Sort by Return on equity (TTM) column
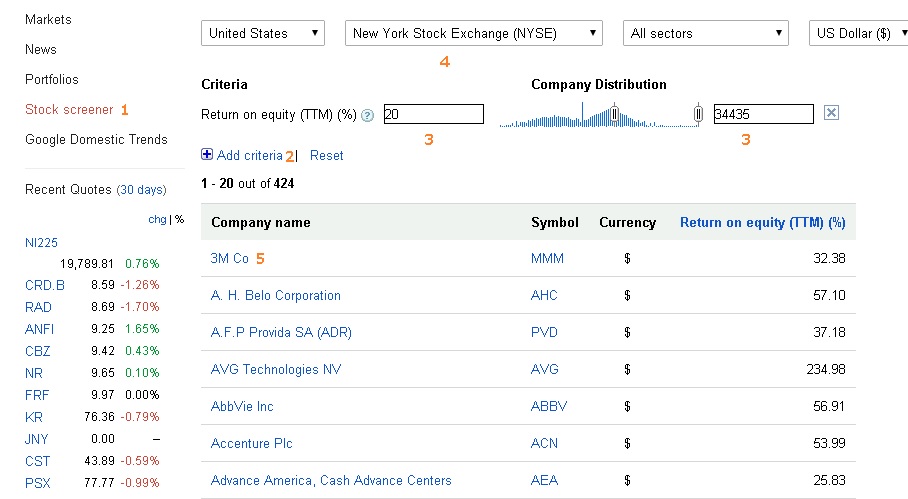Viewport: 908px width, 499px height. click(x=762, y=222)
